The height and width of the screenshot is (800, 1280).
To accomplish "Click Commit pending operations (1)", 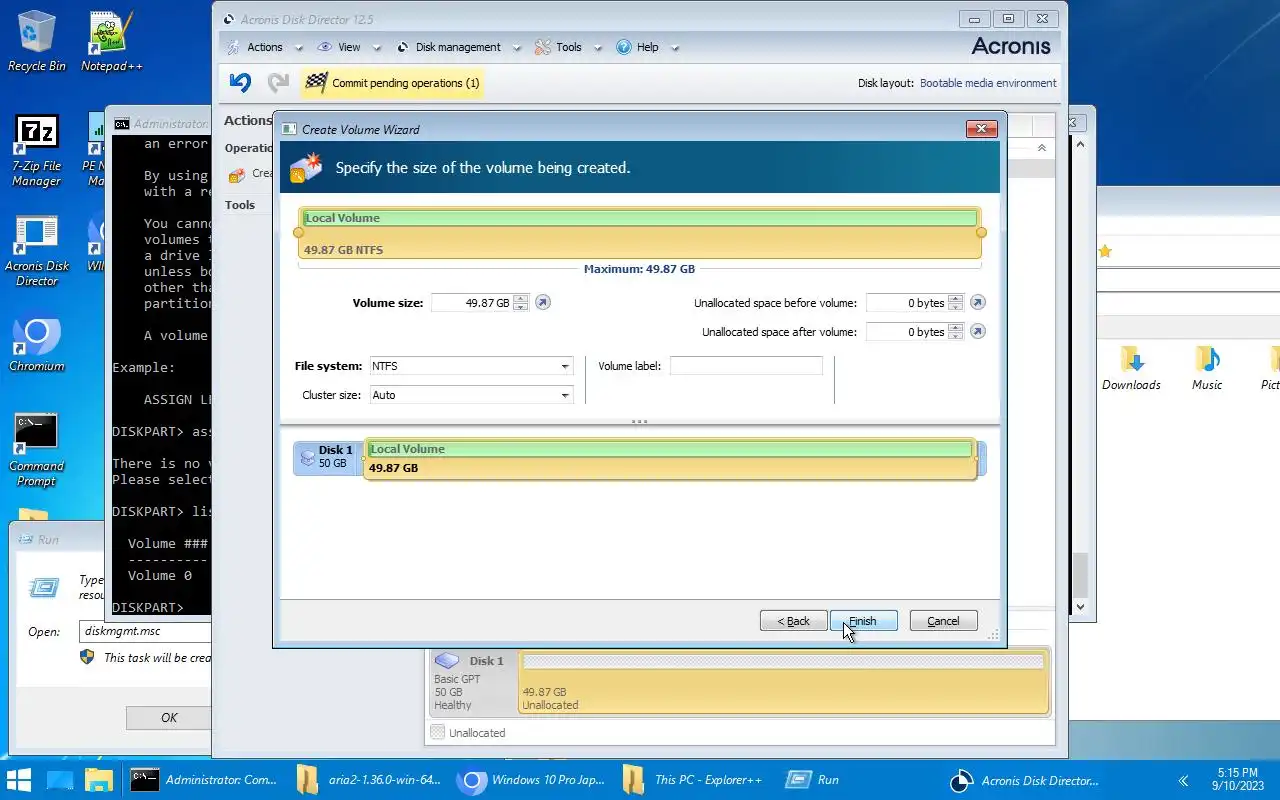I will point(393,83).
